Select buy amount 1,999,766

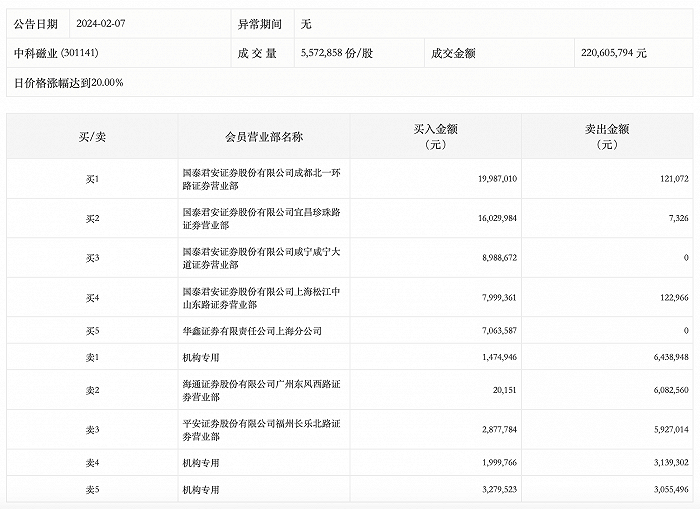(x=499, y=463)
